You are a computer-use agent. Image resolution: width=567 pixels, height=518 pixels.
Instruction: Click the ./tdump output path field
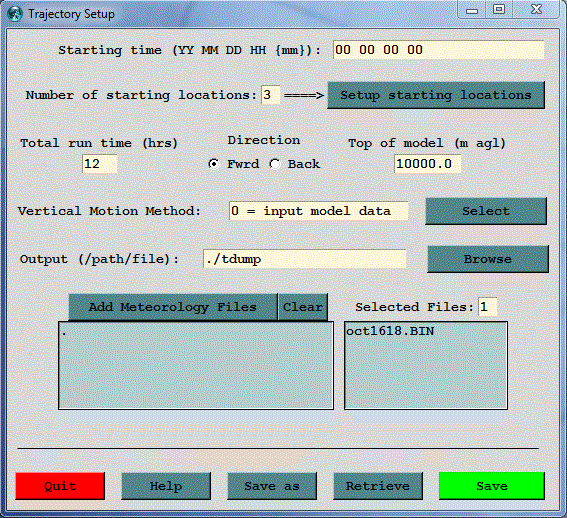pos(305,259)
